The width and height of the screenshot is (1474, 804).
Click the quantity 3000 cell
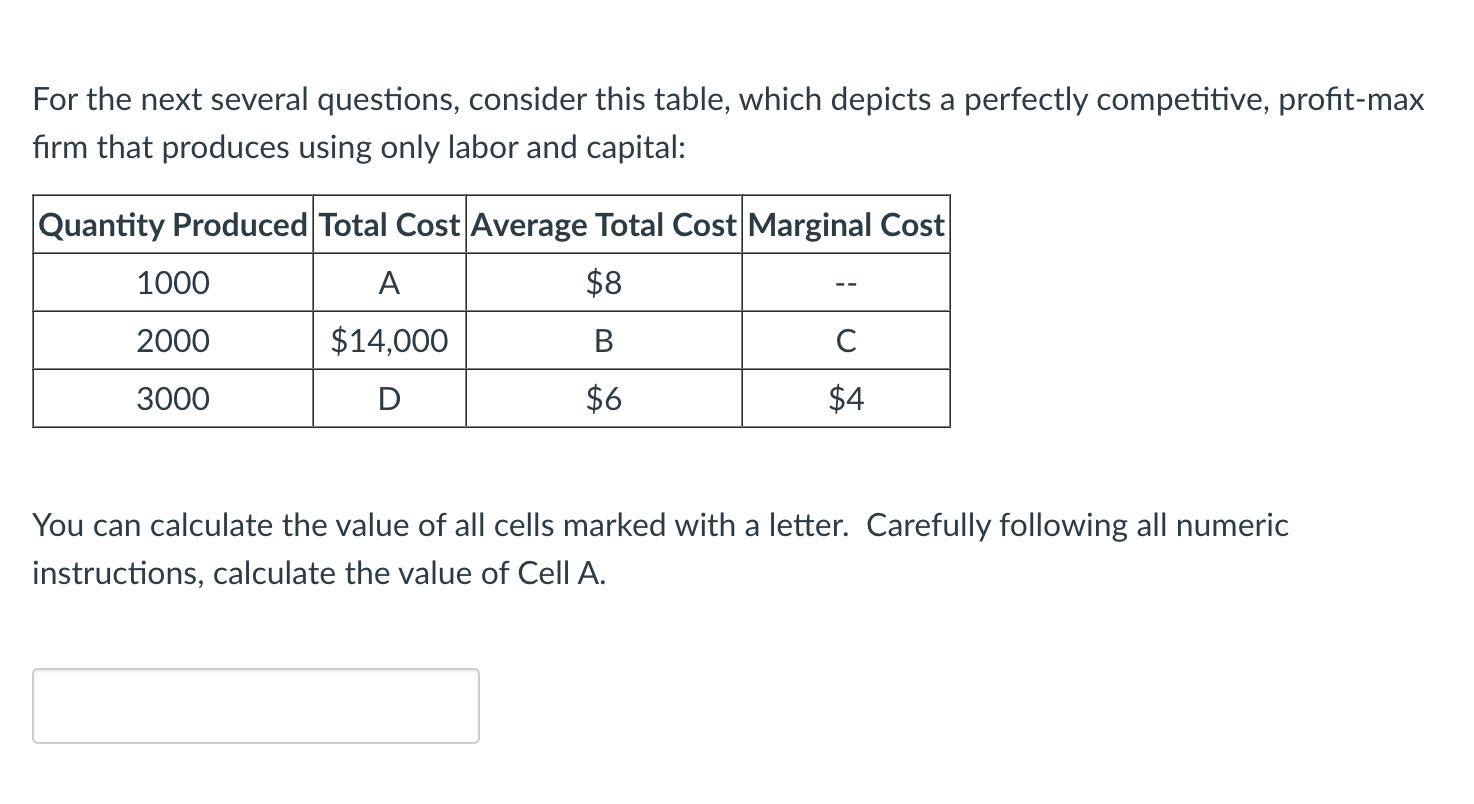172,399
